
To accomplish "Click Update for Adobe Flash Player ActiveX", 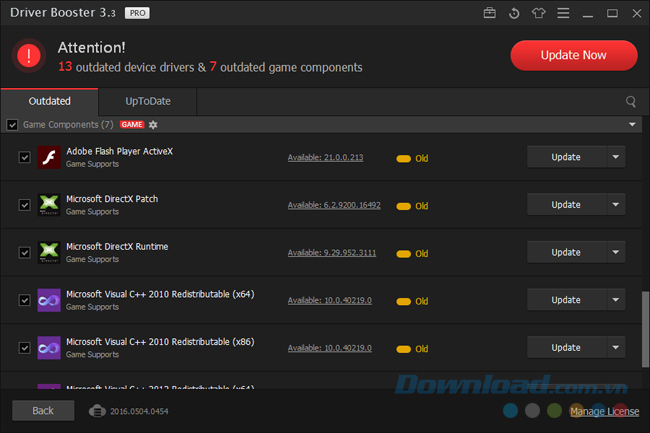I will [566, 157].
